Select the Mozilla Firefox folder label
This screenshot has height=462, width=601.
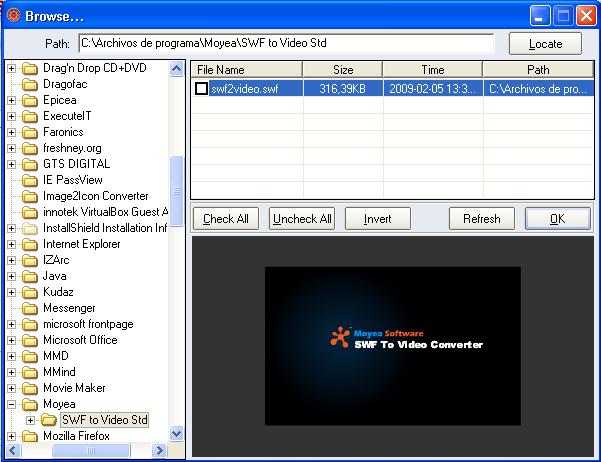coord(76,436)
